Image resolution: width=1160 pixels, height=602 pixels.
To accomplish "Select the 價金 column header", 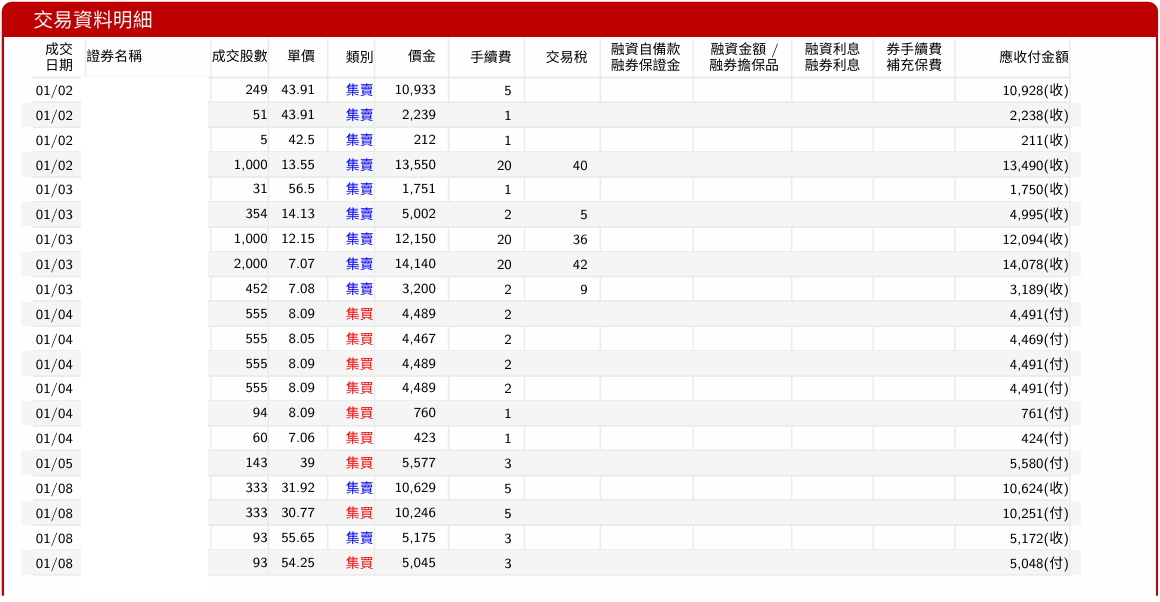I will point(422,56).
